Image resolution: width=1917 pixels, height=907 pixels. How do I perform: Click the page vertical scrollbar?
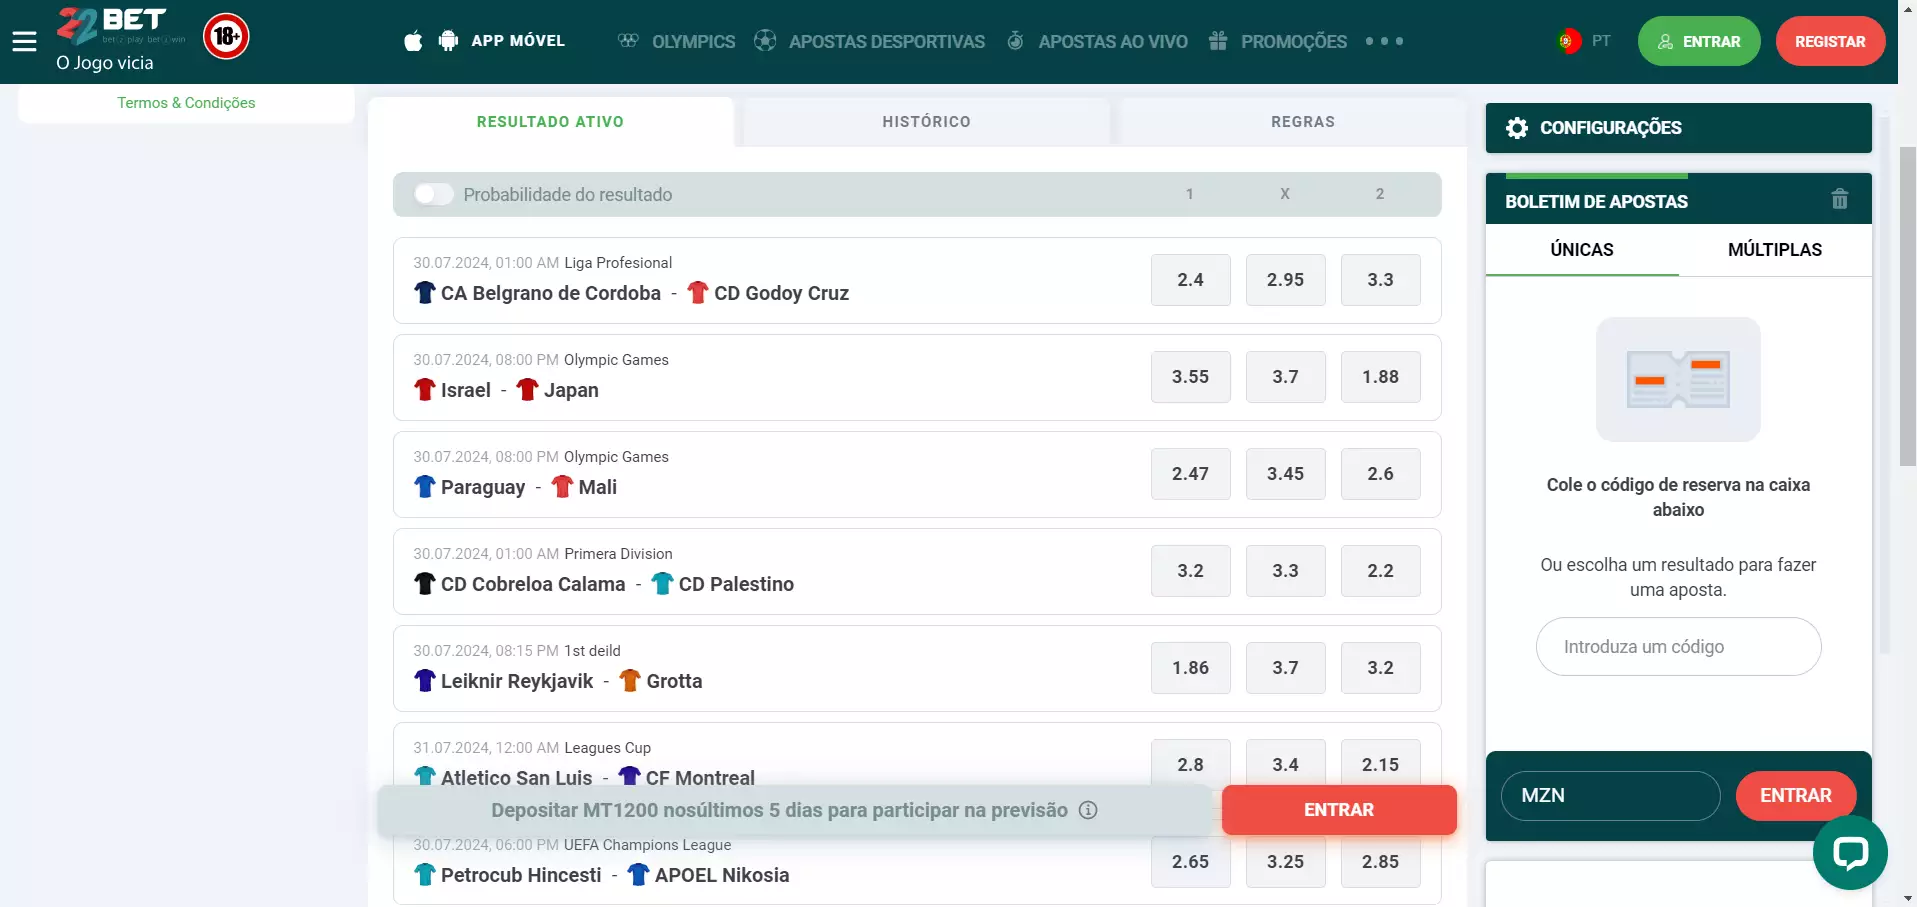[x=1907, y=300]
